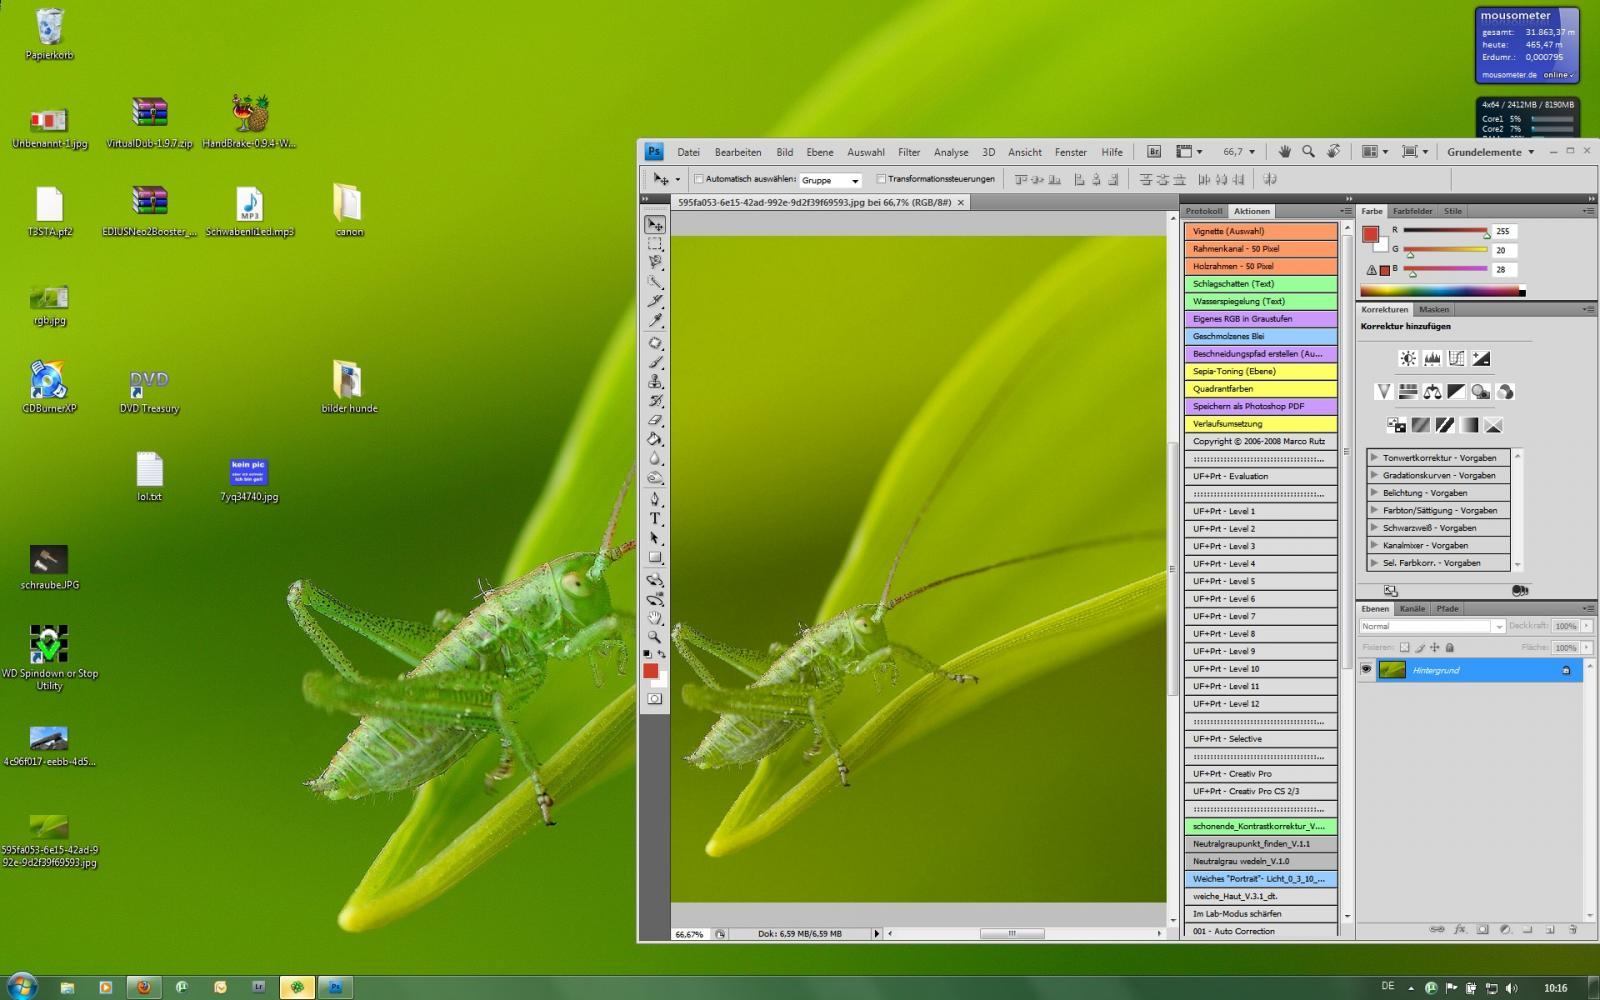Hide the Hintergrund layer via eye icon
The height and width of the screenshot is (1000, 1600).
click(1366, 670)
